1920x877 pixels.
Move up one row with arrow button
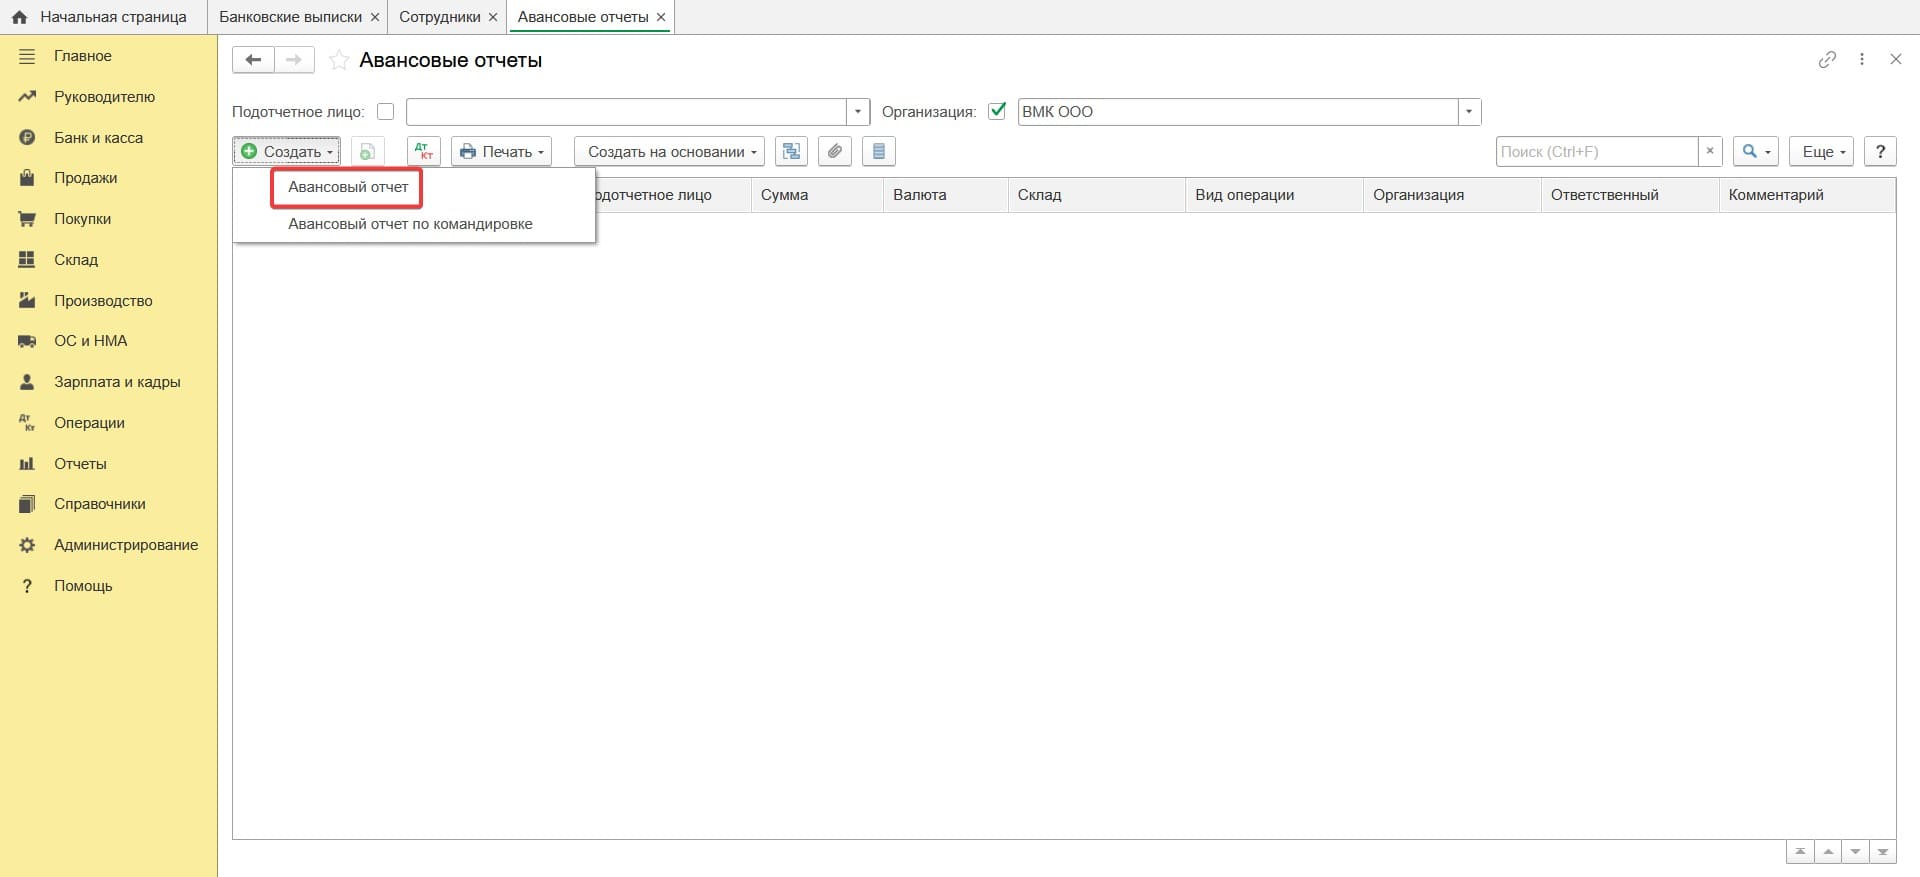coord(1828,852)
